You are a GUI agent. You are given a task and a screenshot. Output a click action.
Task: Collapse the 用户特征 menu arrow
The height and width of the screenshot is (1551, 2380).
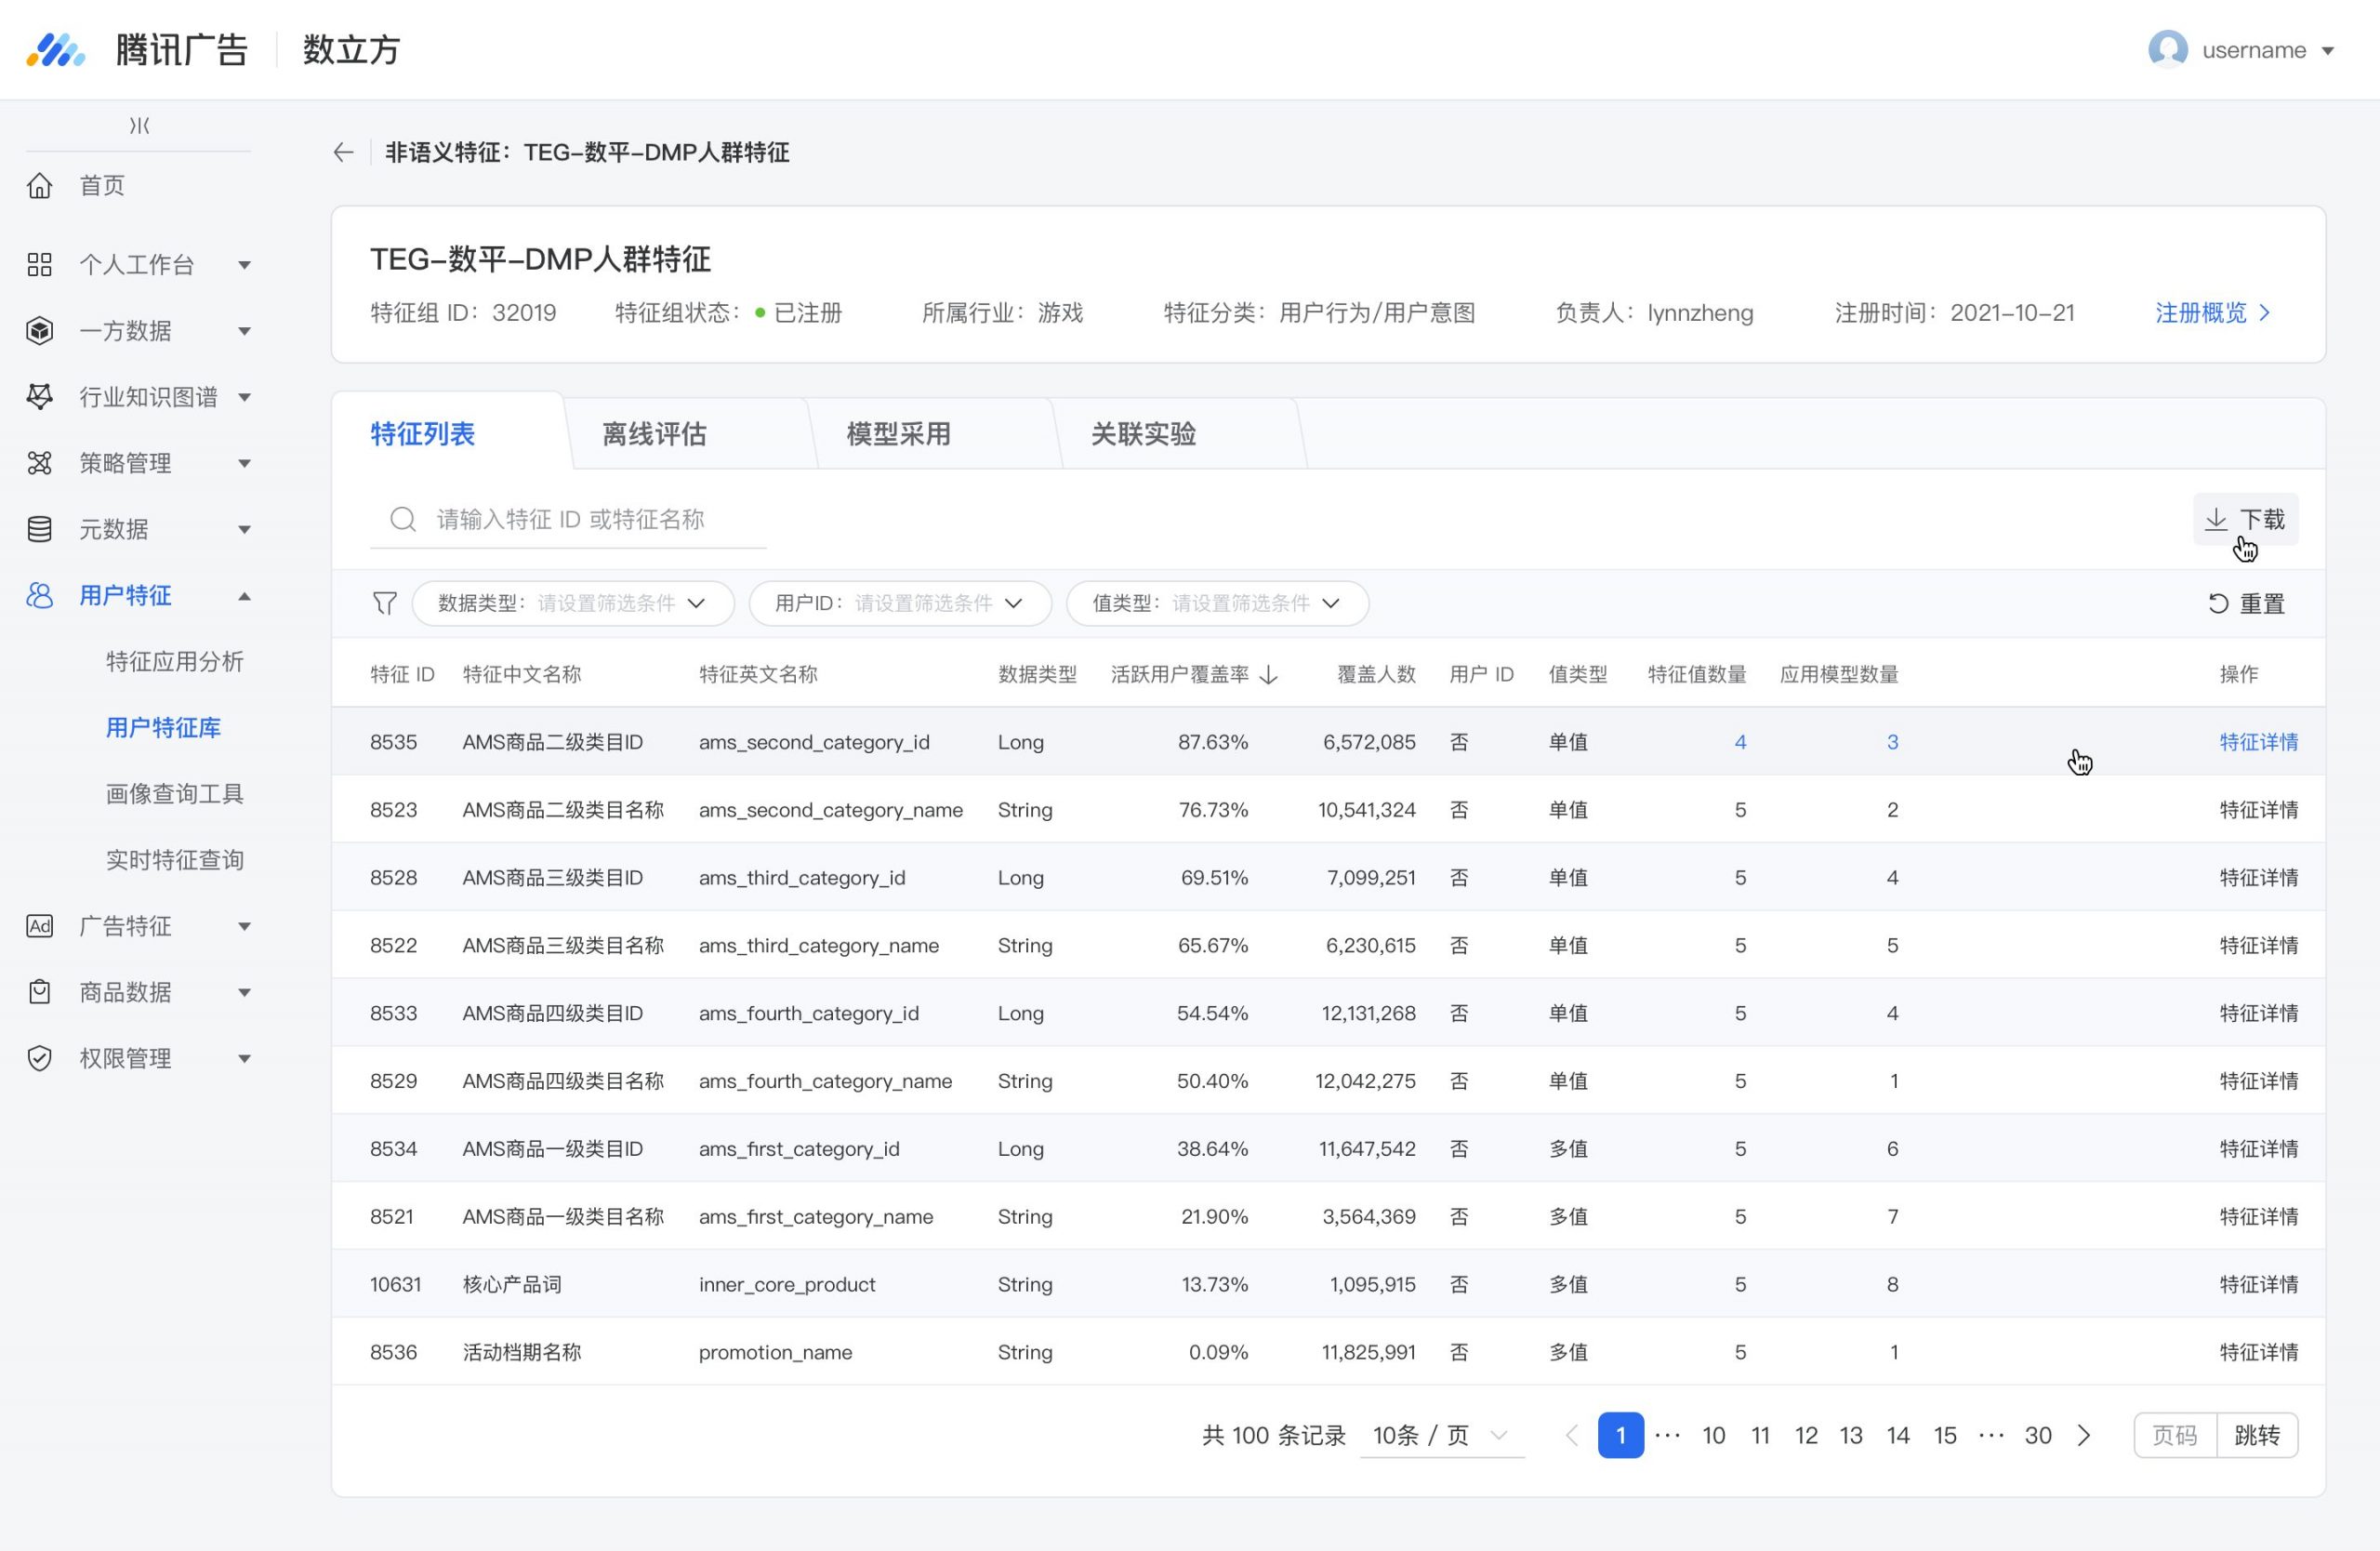[x=244, y=596]
